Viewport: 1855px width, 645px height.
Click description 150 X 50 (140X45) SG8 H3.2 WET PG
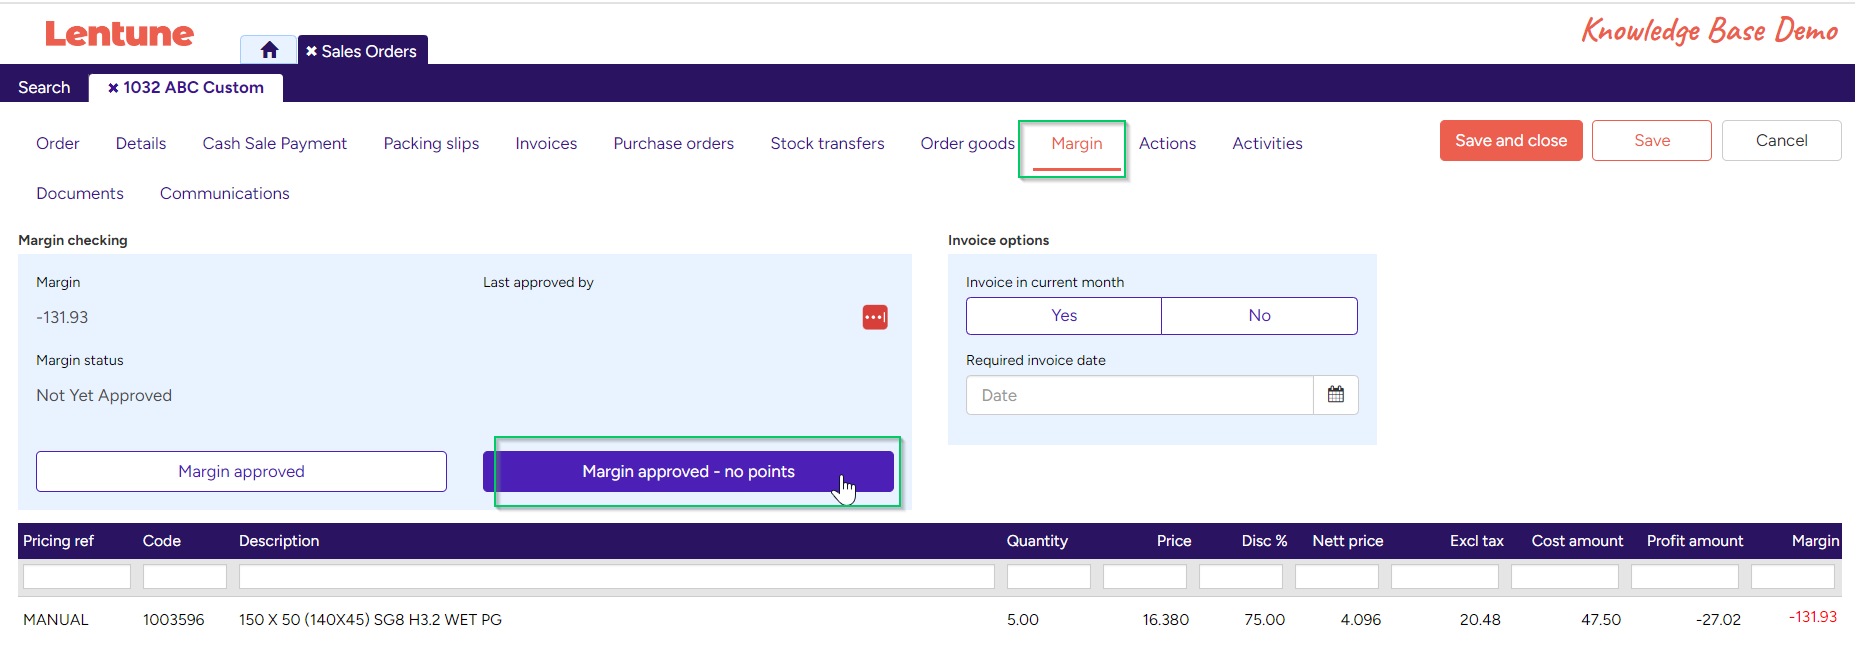pyautogui.click(x=370, y=620)
